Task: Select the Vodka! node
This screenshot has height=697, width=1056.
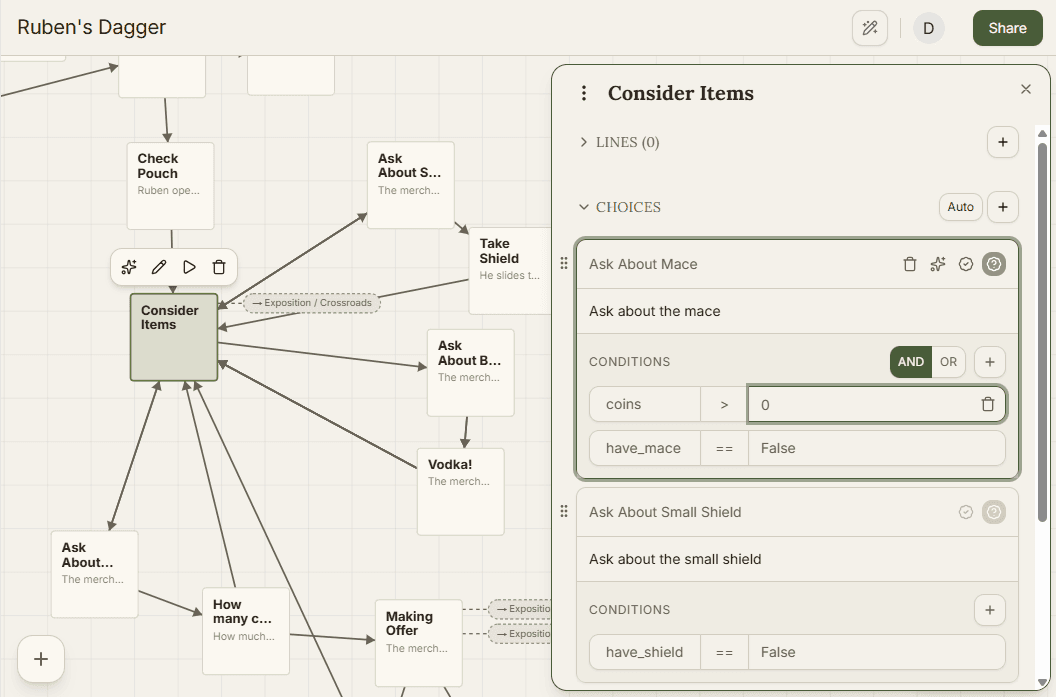Action: [461, 492]
